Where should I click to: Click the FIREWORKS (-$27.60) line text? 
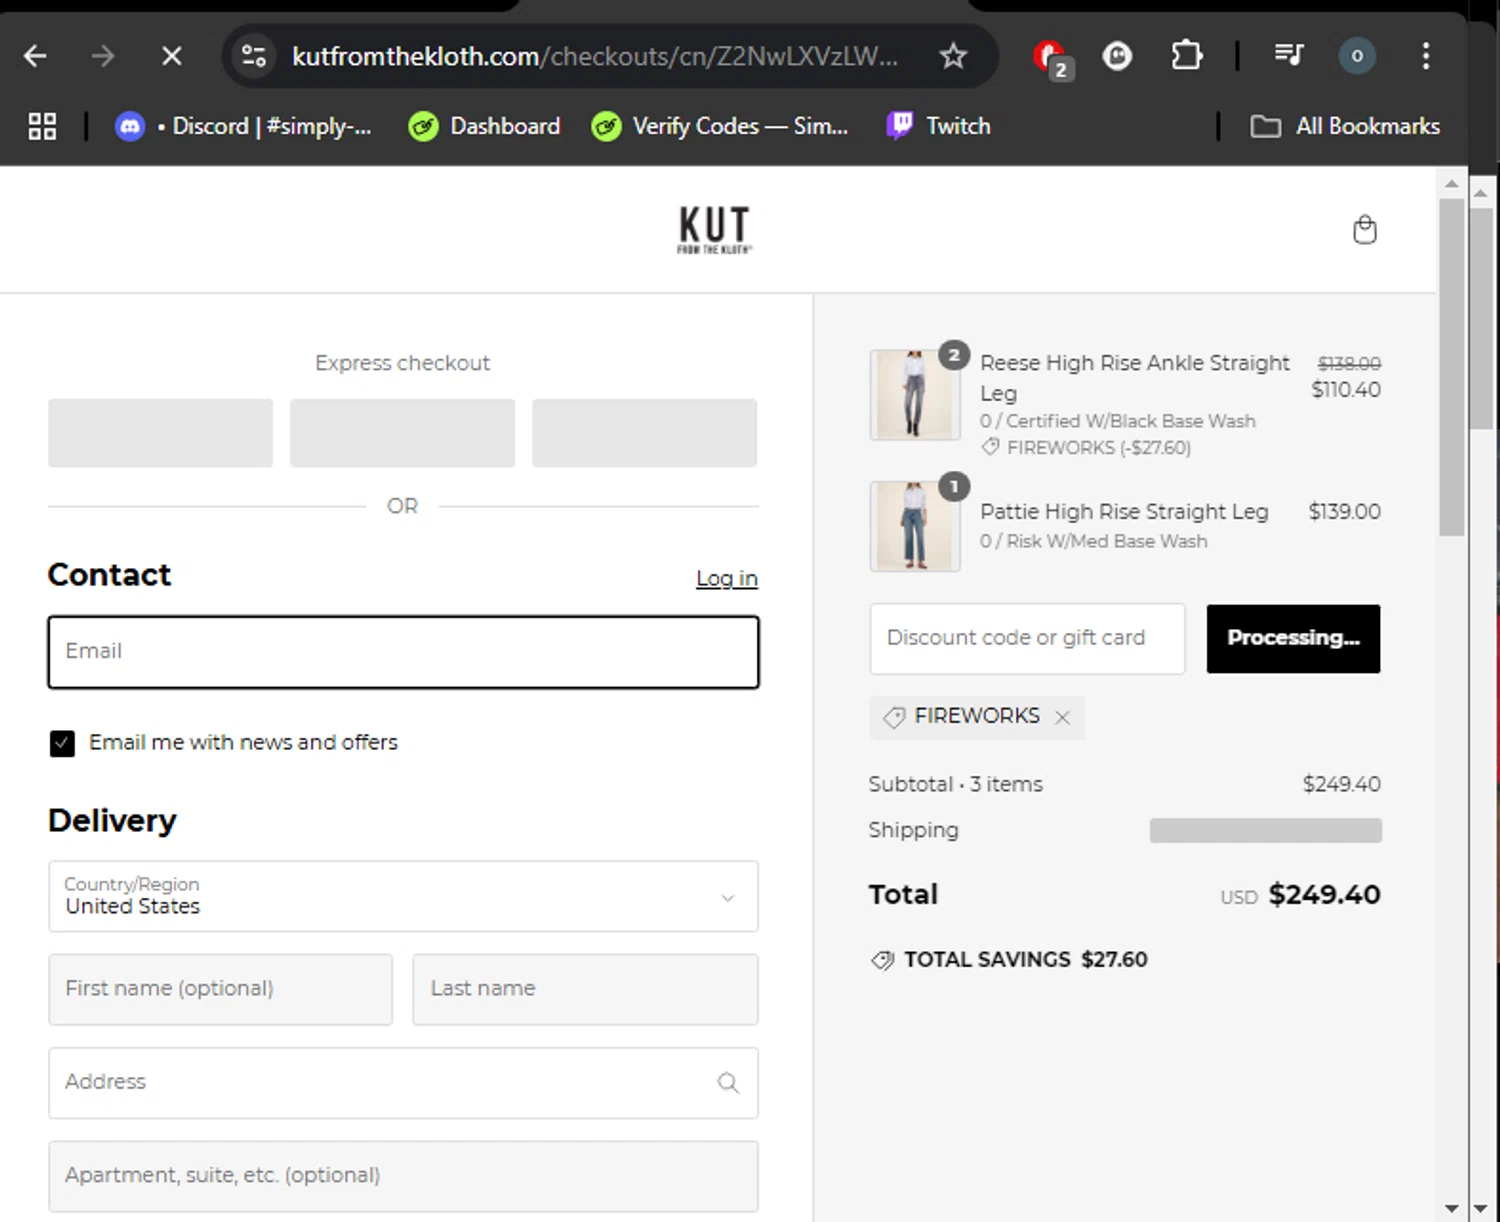[1098, 447]
